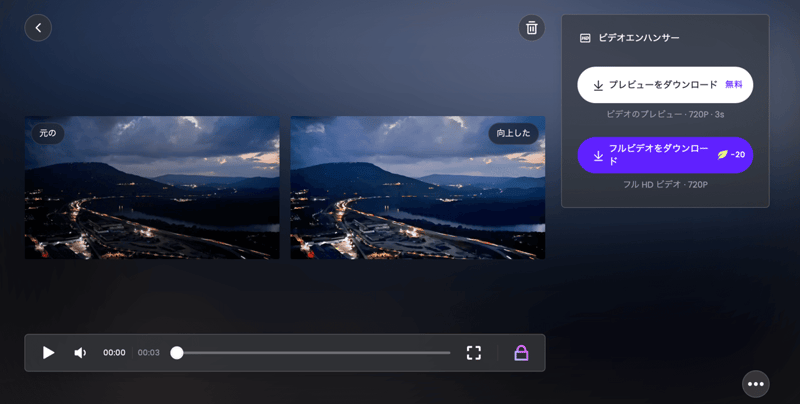Click the ビデオエンハンサー title text
This screenshot has height=404, width=800.
(638, 38)
